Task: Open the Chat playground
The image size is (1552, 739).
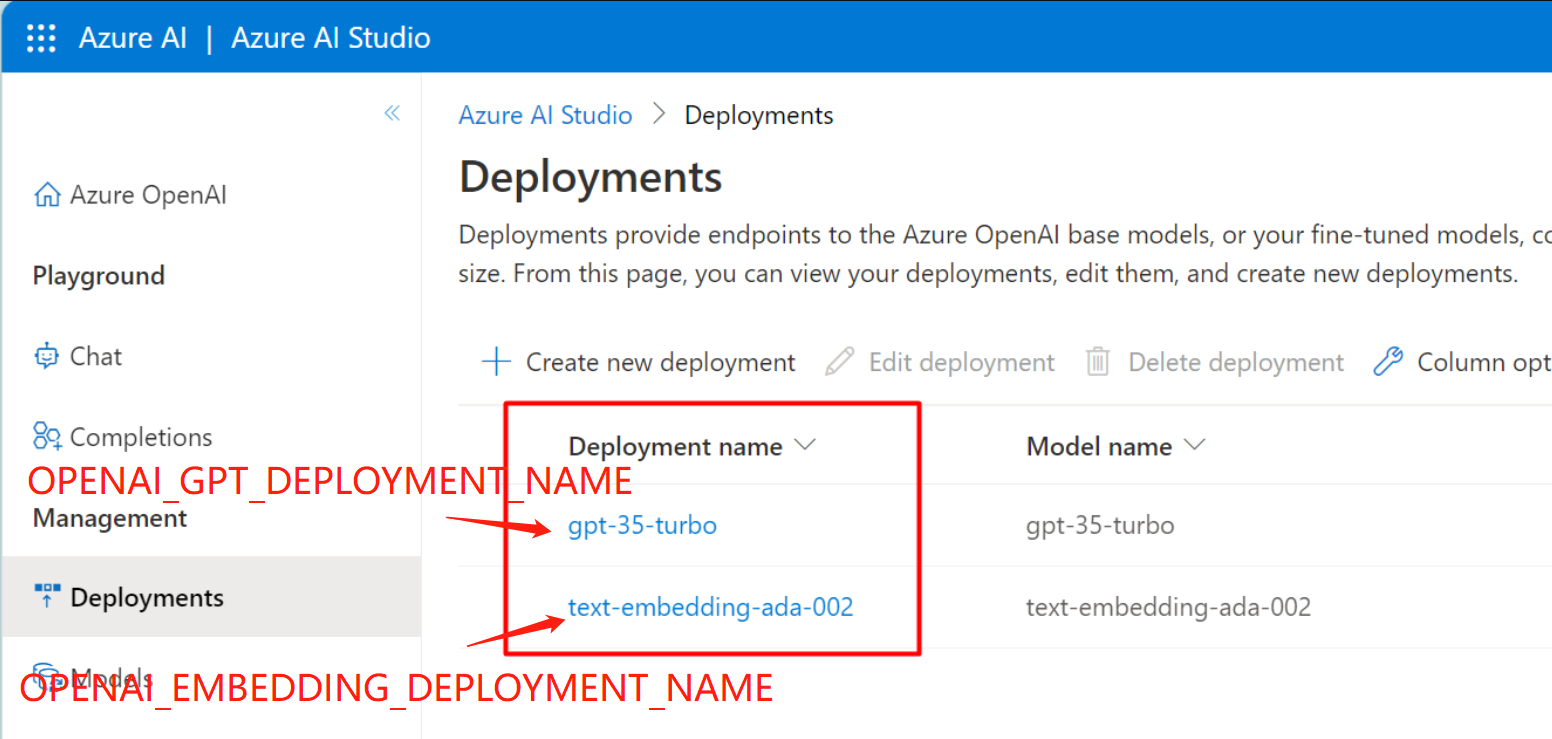Action: pyautogui.click(x=78, y=356)
